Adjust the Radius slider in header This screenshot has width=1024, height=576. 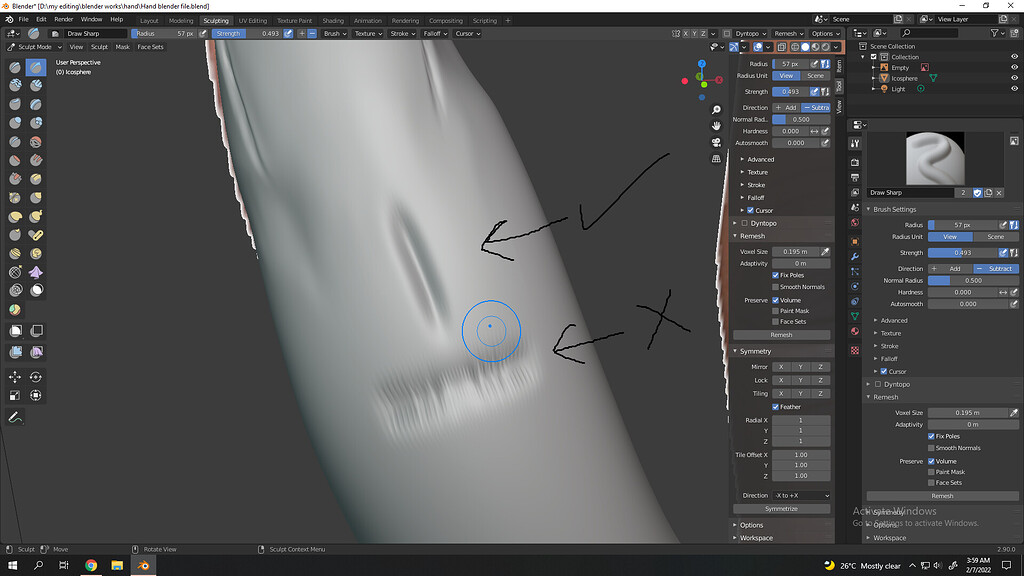pyautogui.click(x=164, y=33)
